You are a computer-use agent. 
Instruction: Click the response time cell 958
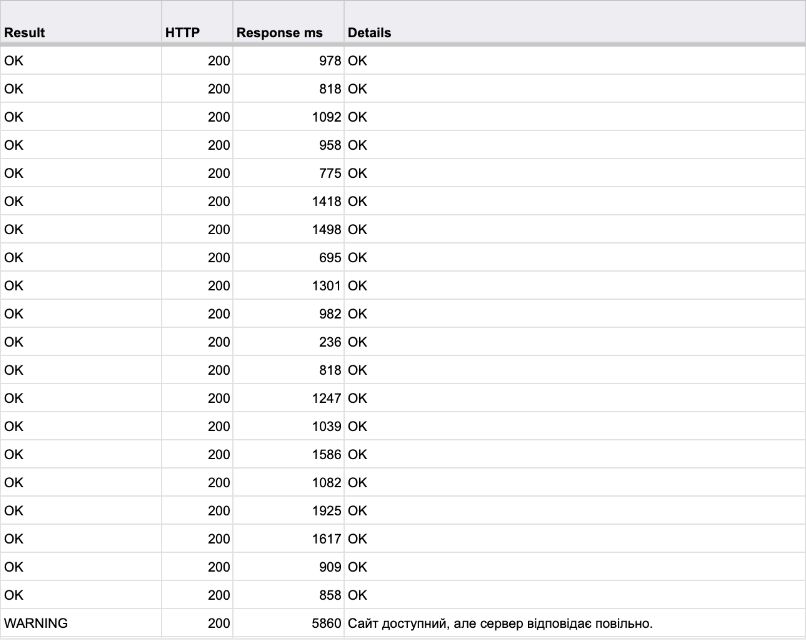pyautogui.click(x=288, y=145)
